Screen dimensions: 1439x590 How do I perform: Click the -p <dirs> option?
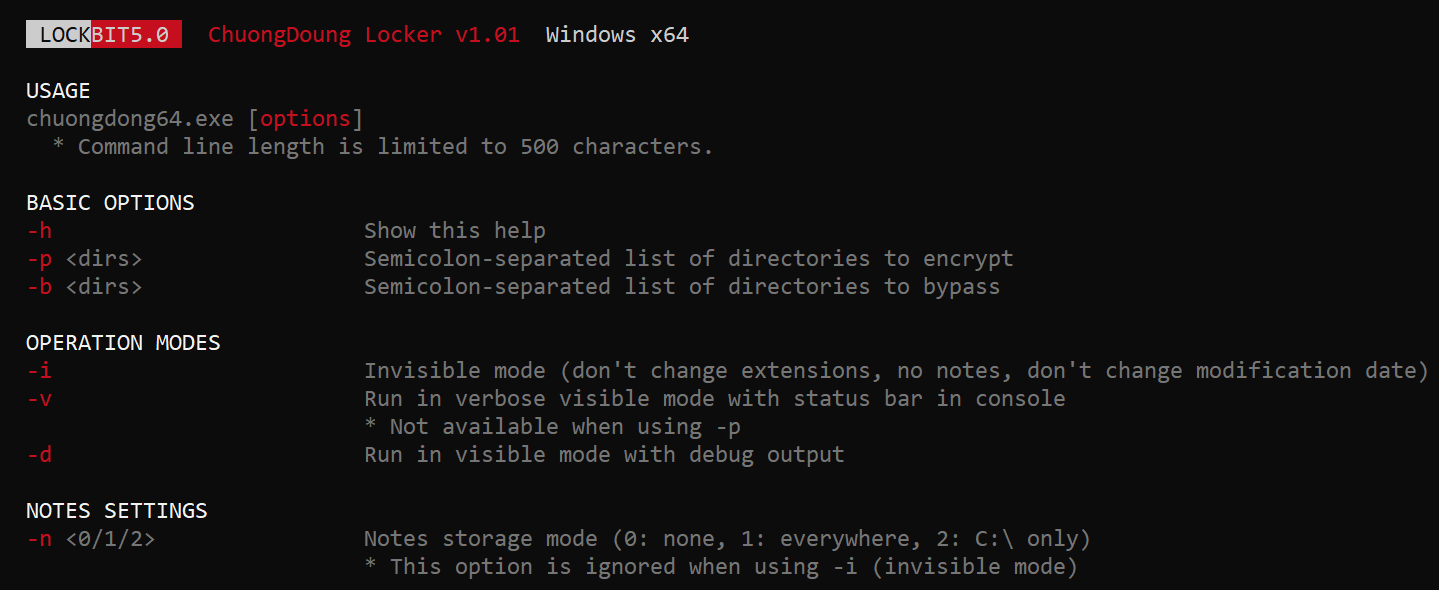(x=84, y=259)
